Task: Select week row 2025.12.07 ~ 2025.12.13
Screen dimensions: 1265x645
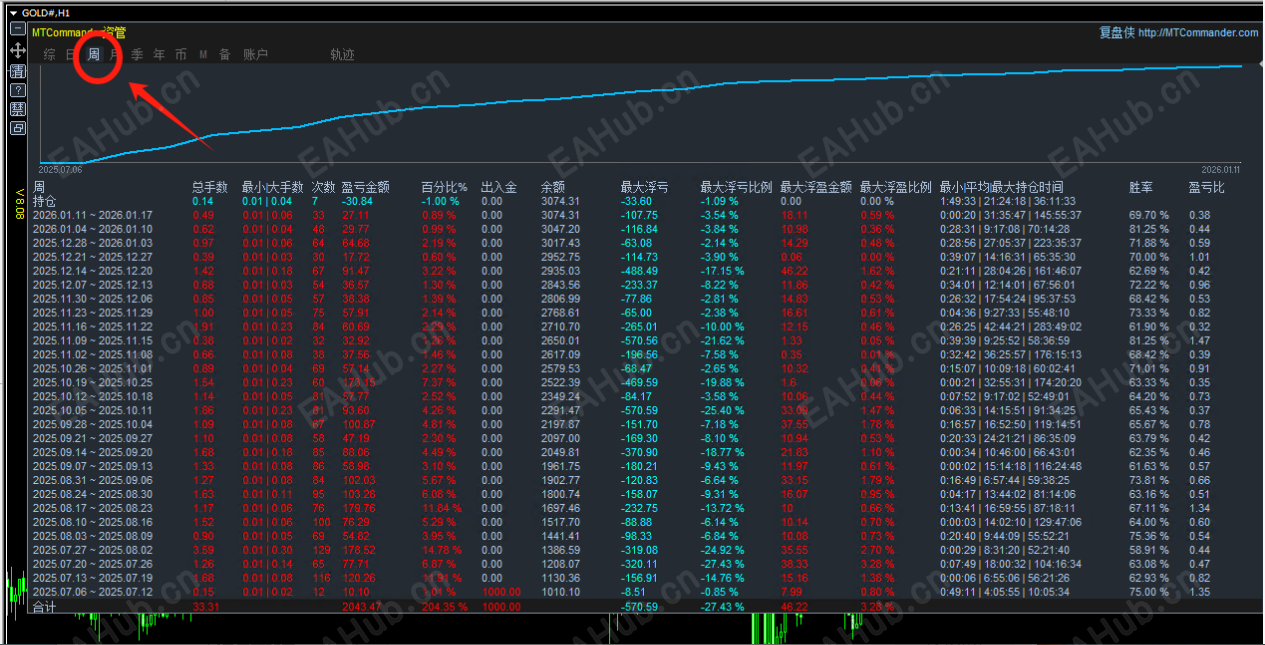Action: [x=93, y=285]
